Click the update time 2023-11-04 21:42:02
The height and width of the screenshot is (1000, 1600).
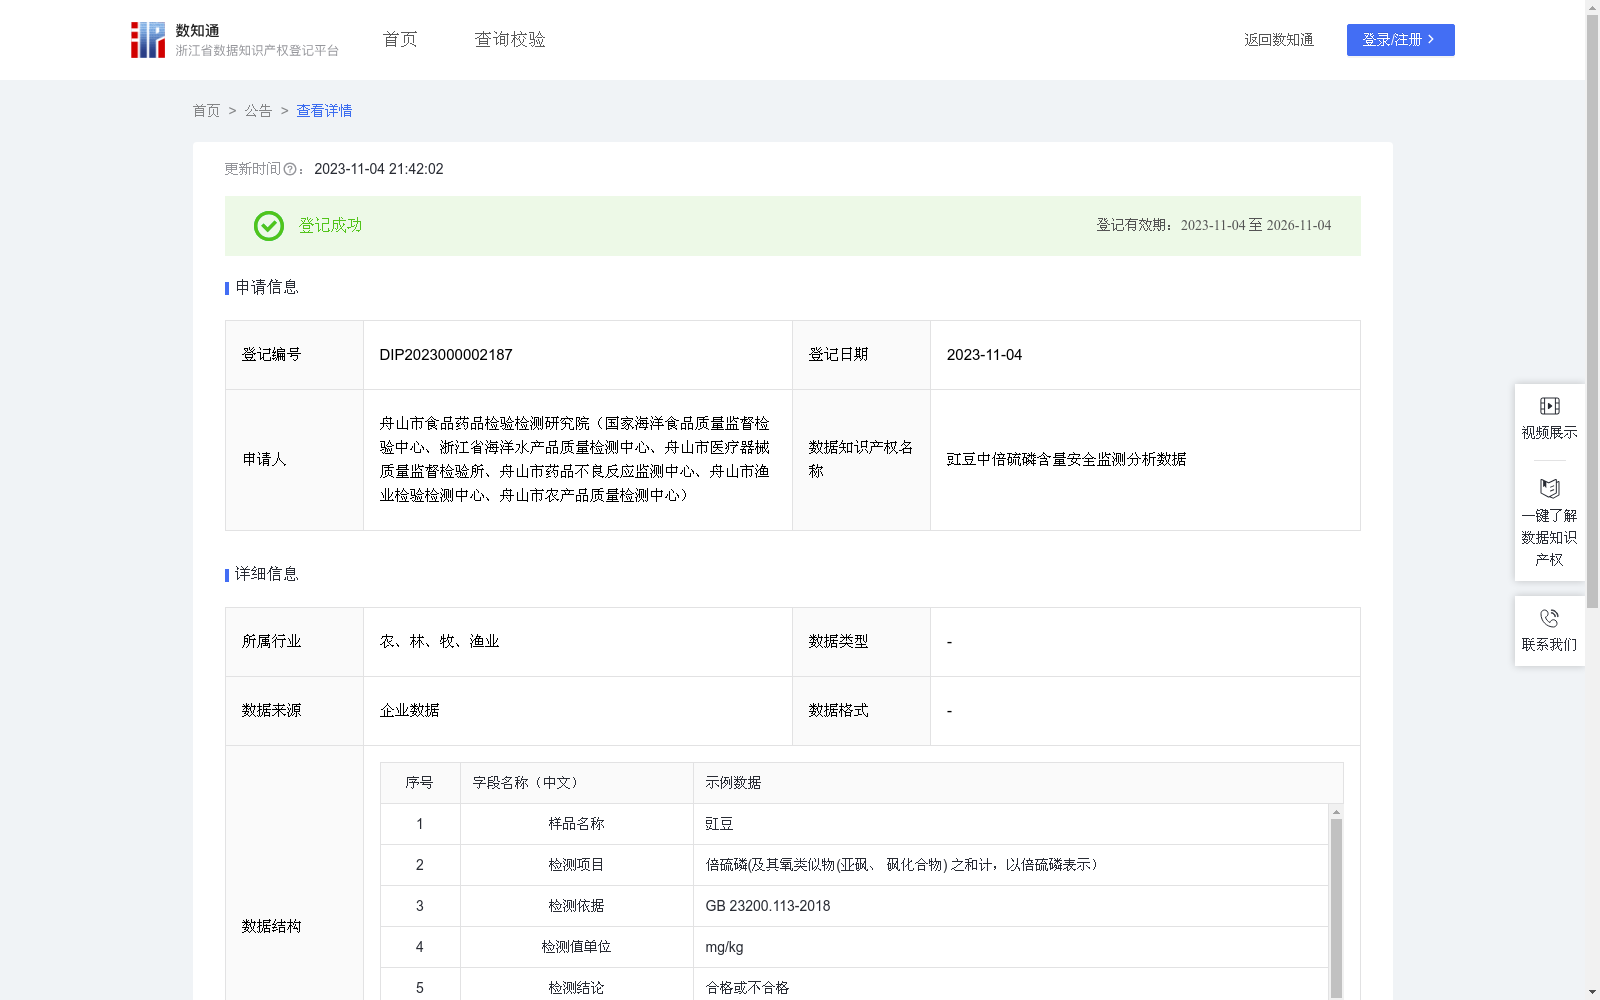379,170
